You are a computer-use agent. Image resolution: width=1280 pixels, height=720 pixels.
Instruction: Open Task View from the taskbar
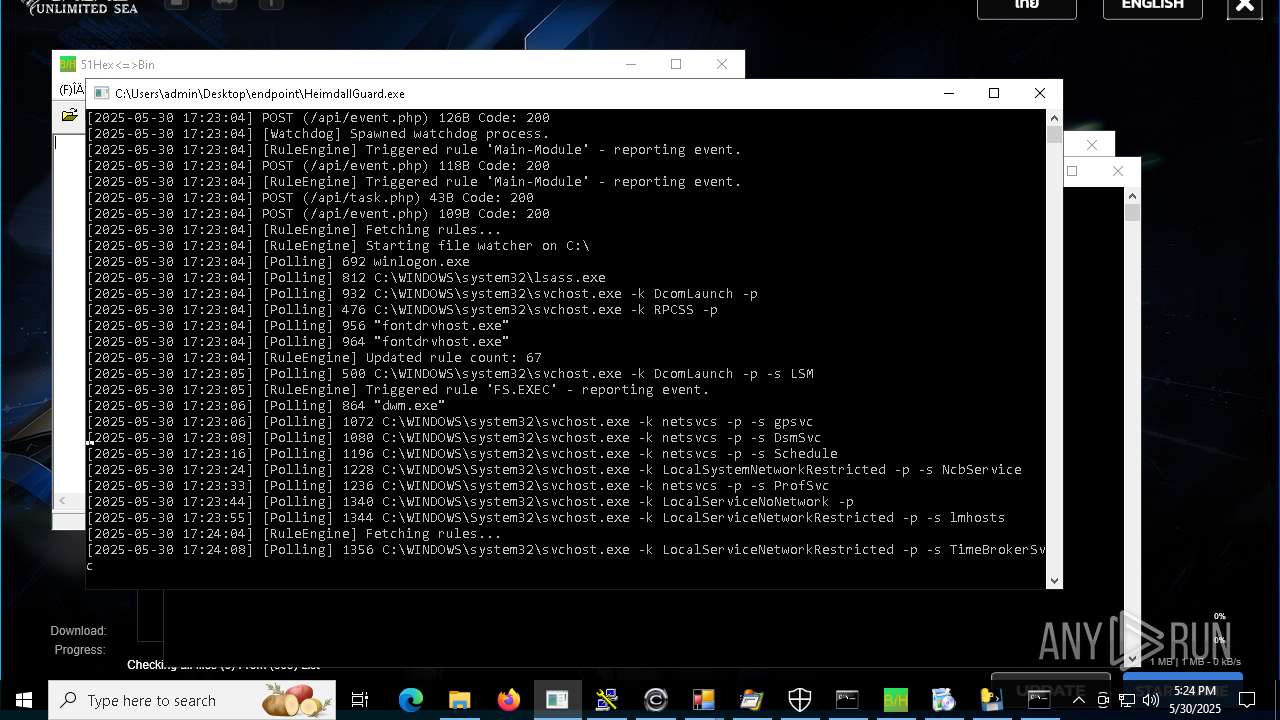[360, 700]
